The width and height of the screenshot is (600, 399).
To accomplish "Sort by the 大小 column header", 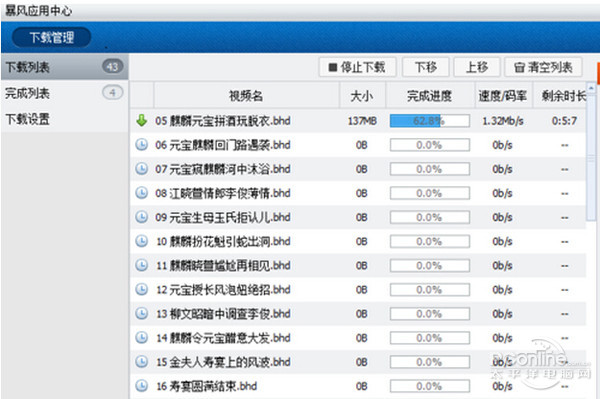I will [x=362, y=96].
